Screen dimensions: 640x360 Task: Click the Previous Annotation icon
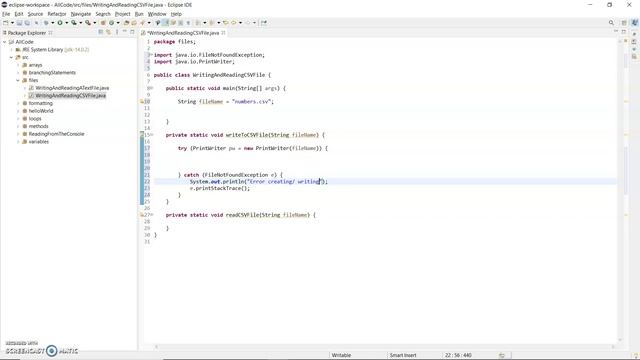(x=211, y=23)
